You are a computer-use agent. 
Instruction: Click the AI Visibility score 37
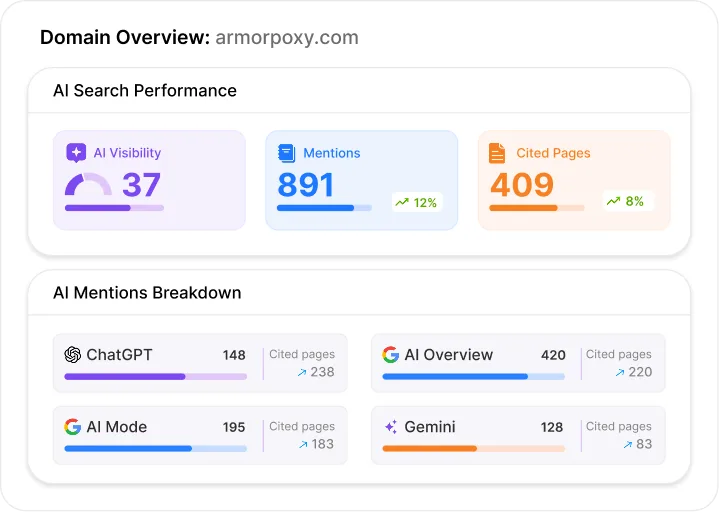(141, 185)
